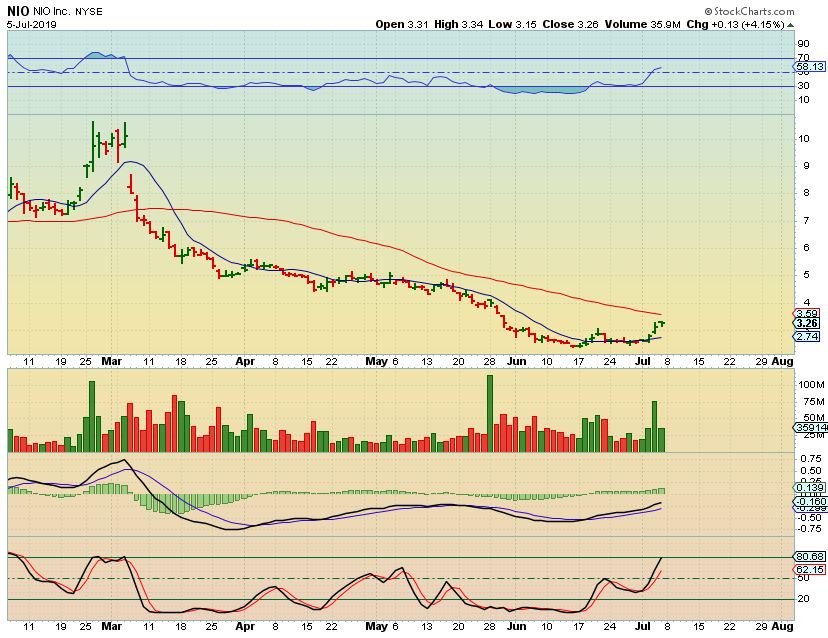Viewport: 828px width, 638px height.
Task: Click 'May' on the bottom-most date axis
Action: [377, 626]
